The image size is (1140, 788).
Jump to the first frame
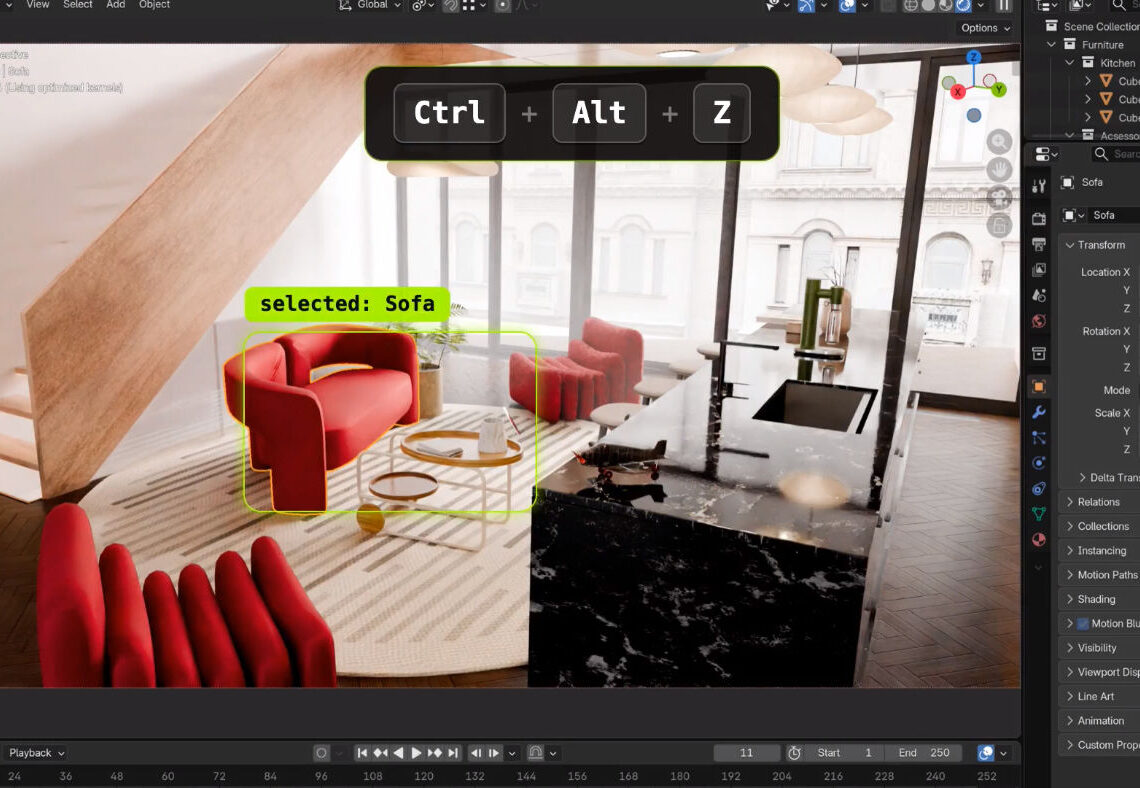click(362, 753)
